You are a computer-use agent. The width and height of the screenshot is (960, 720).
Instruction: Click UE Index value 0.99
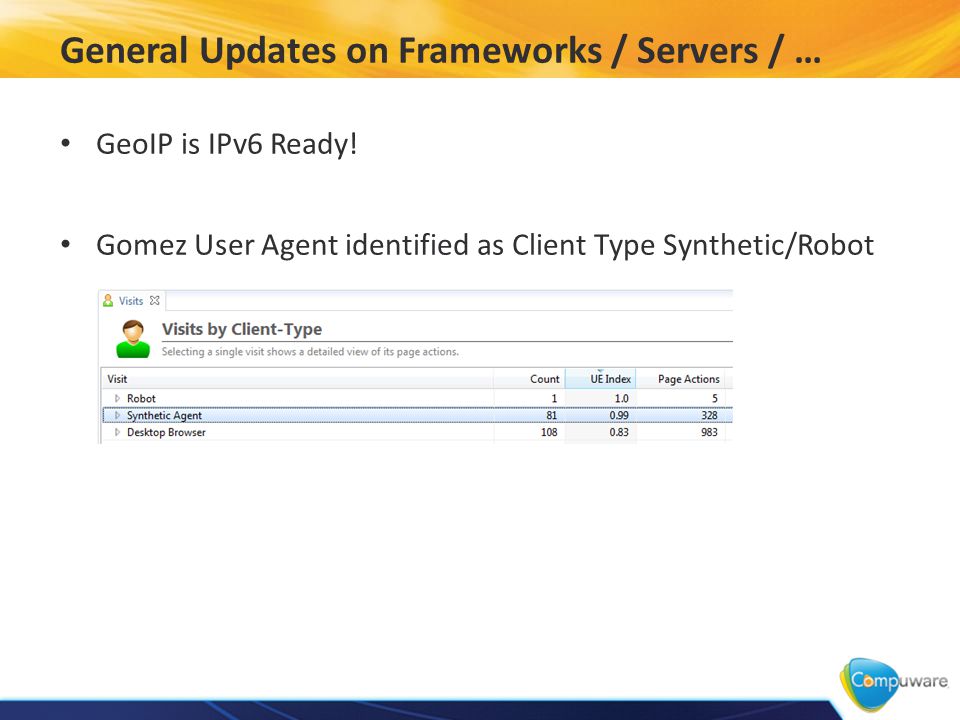pyautogui.click(x=619, y=415)
